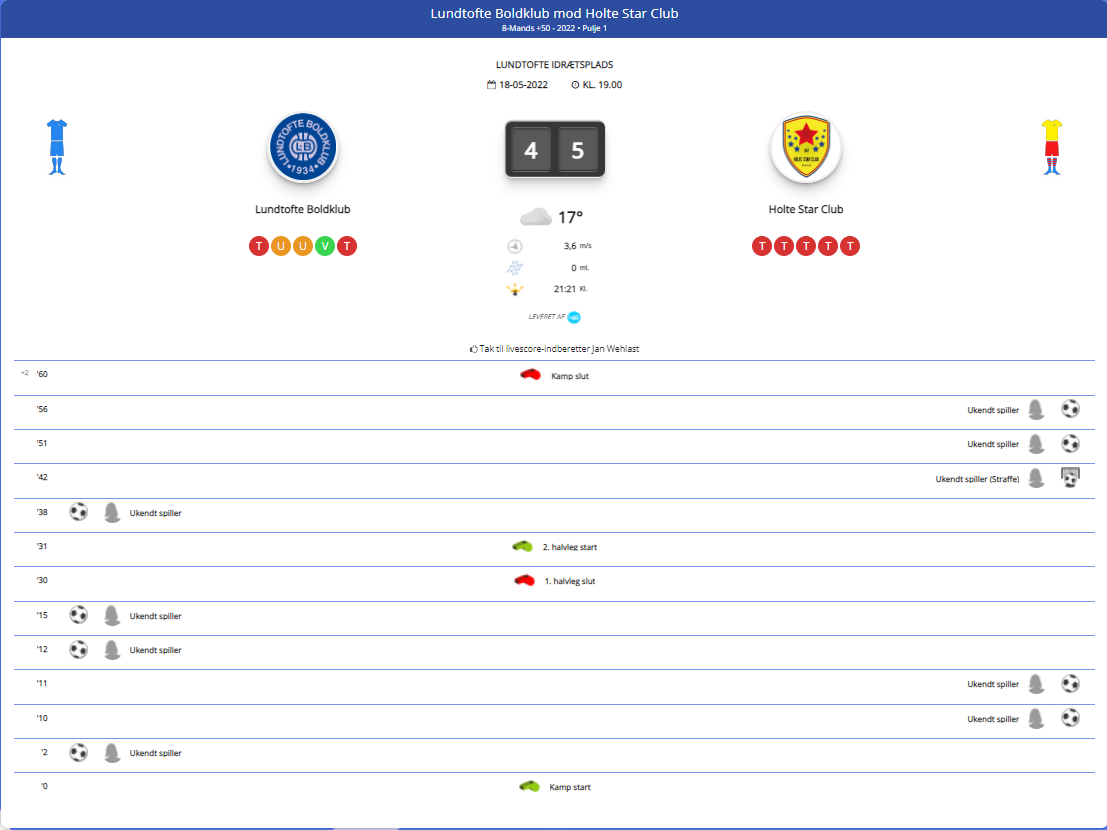Click the first orange U form badge
Screen dimensions: 1107x830
[x=281, y=246]
